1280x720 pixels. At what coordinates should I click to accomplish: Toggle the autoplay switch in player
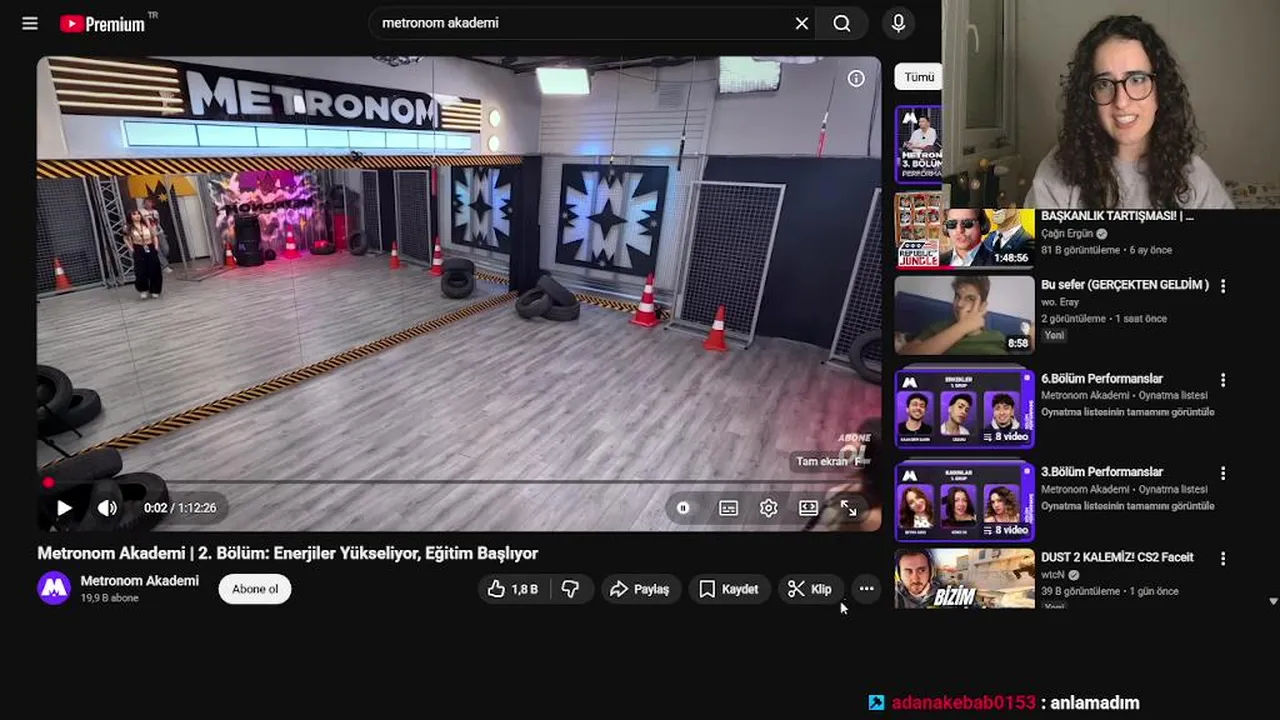click(x=683, y=508)
